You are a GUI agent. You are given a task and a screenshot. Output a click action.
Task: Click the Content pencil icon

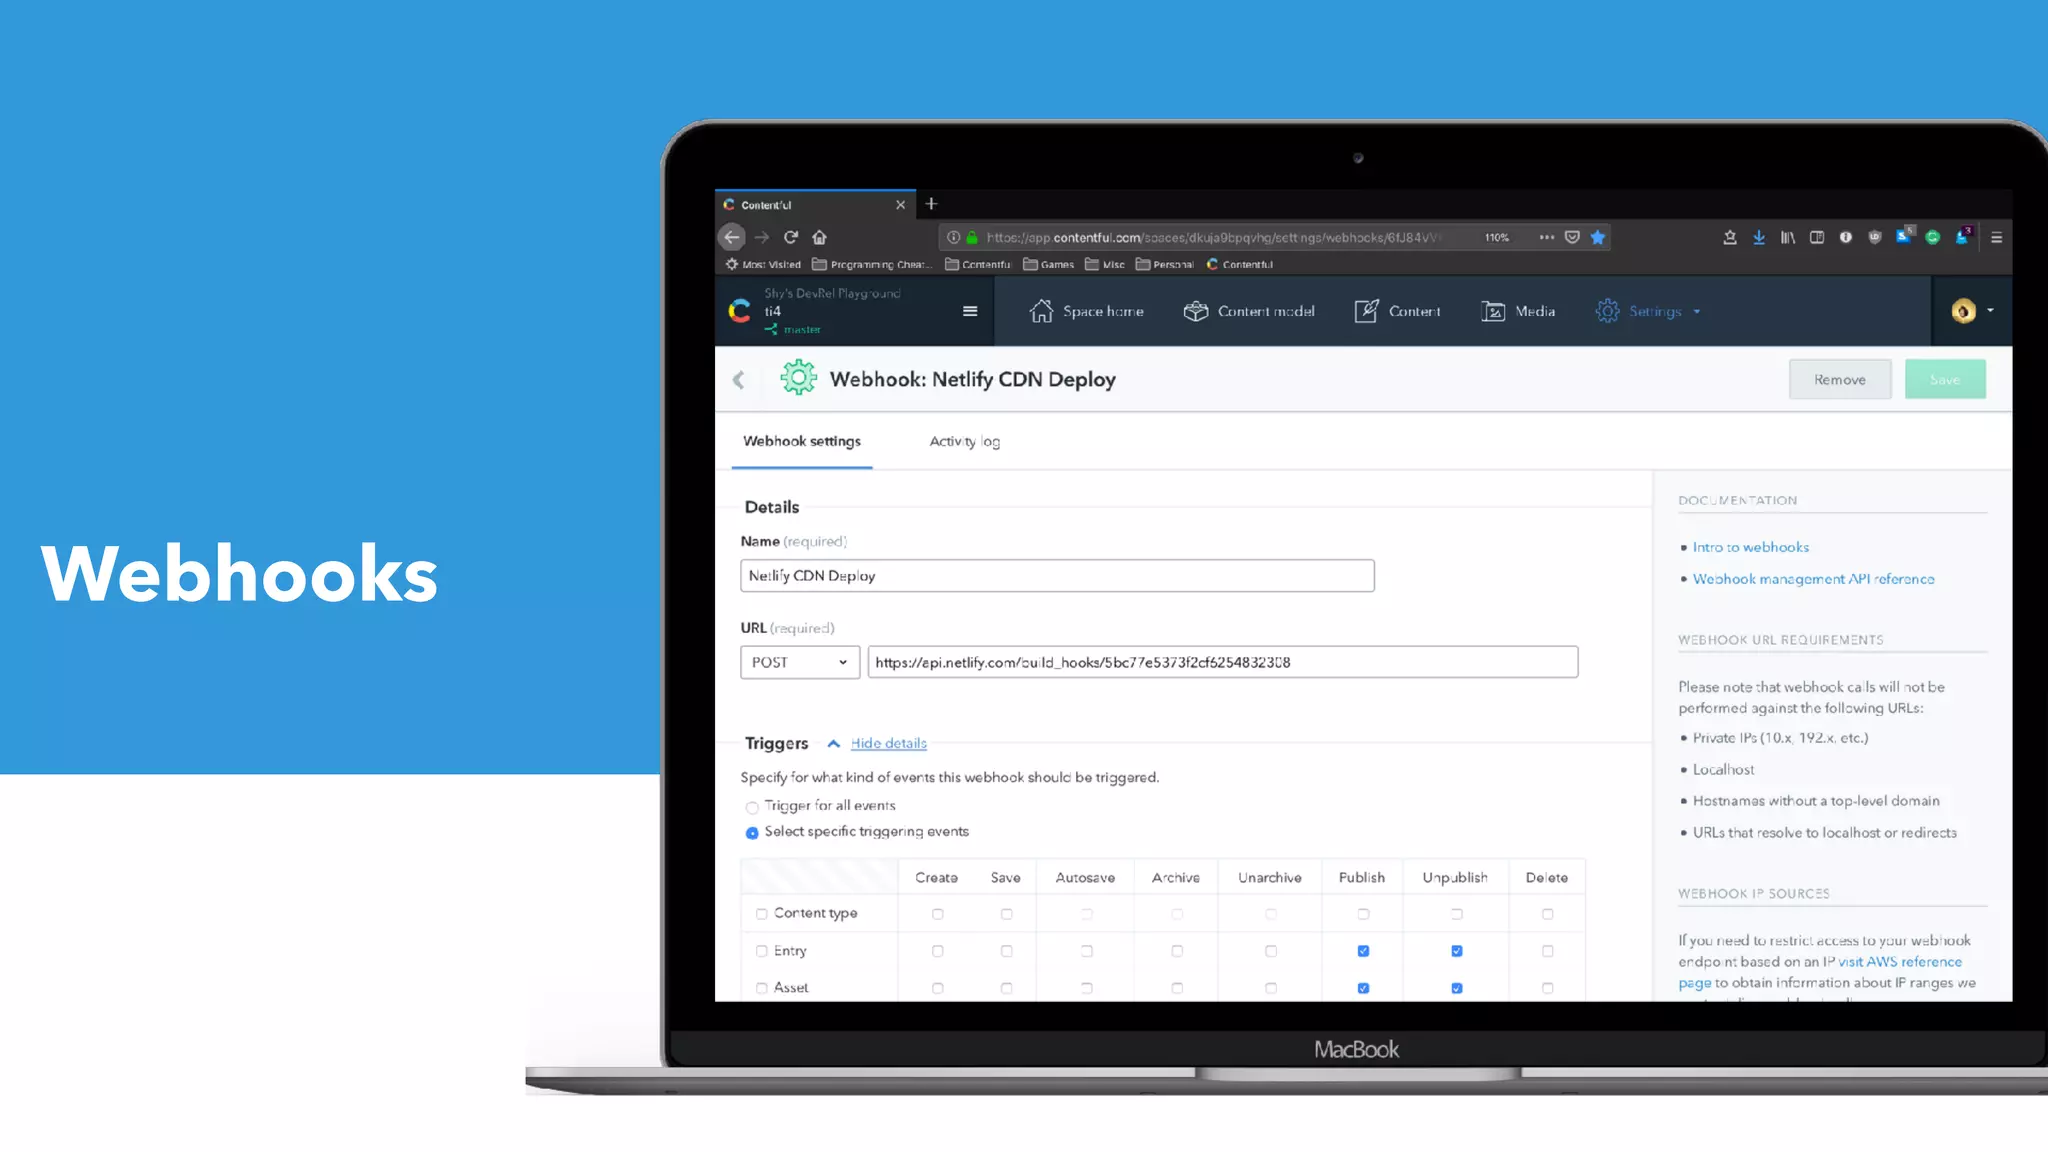tap(1366, 311)
